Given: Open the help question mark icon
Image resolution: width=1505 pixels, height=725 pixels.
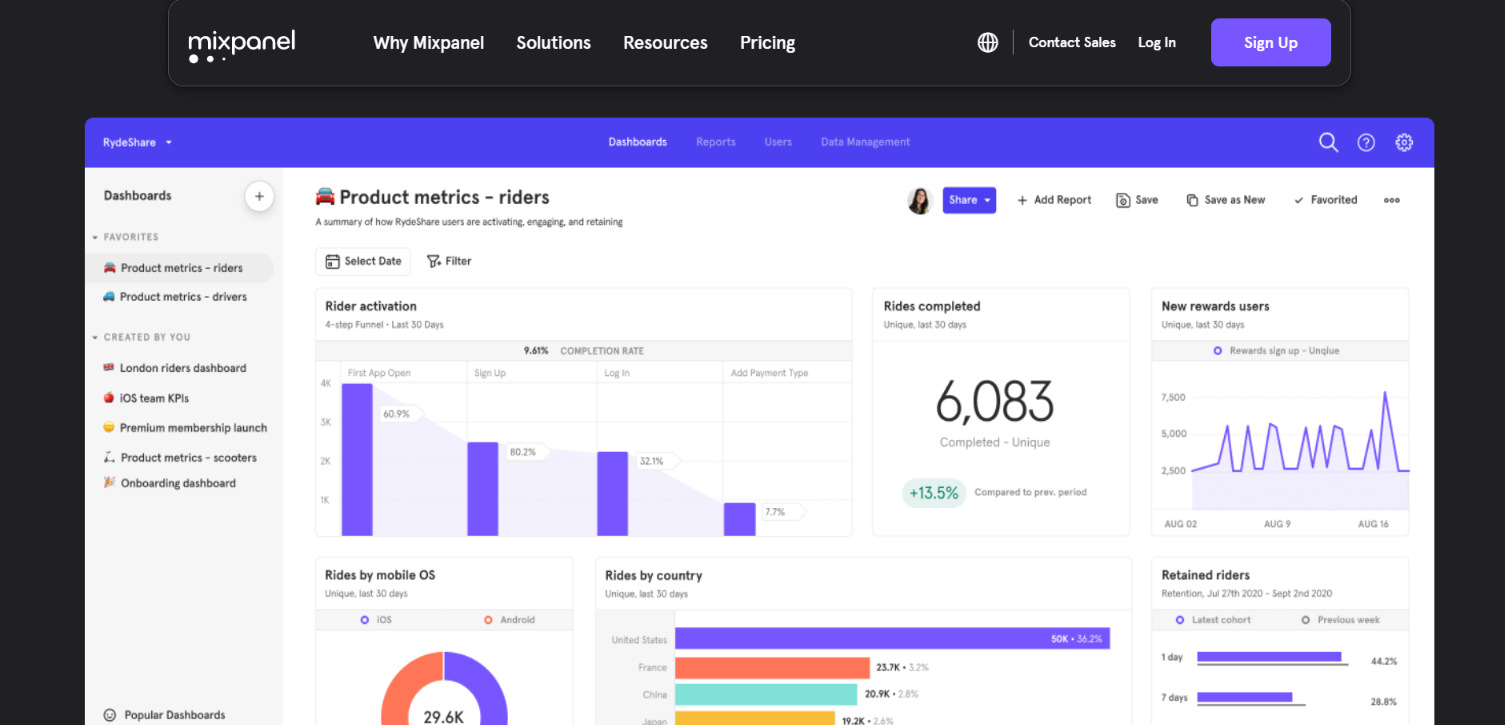Looking at the screenshot, I should coord(1366,142).
